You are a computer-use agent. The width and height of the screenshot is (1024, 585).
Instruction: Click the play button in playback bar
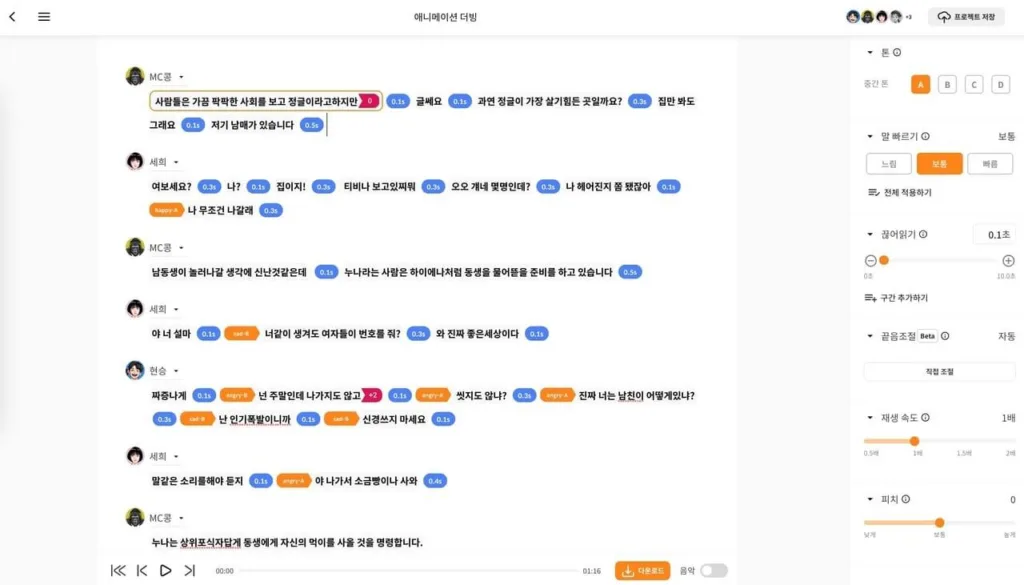pos(165,571)
